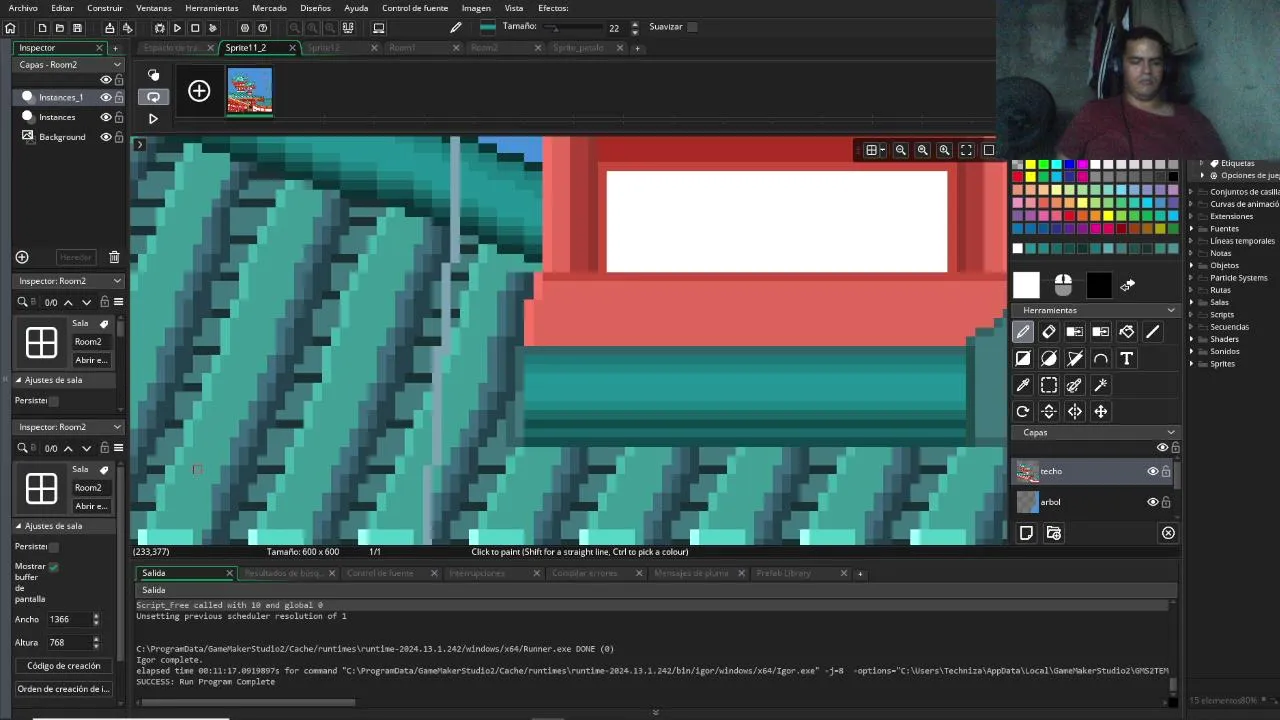Select the Ellipse tool

(1048, 358)
